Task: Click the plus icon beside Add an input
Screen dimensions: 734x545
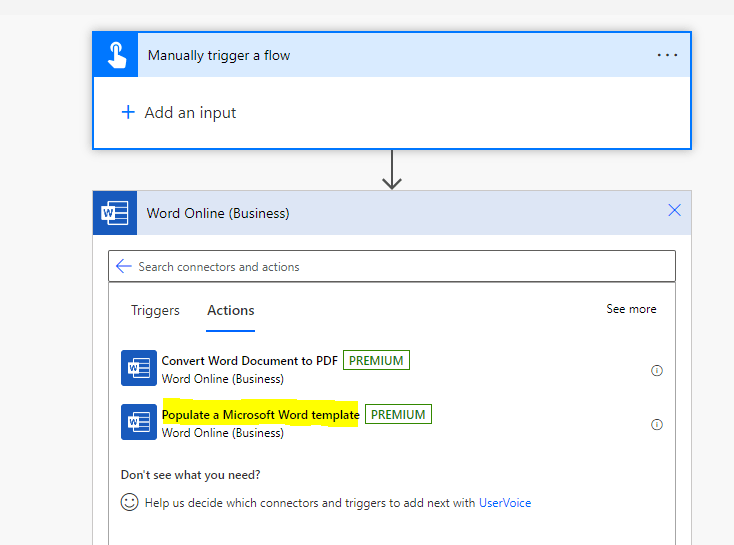Action: (x=127, y=112)
